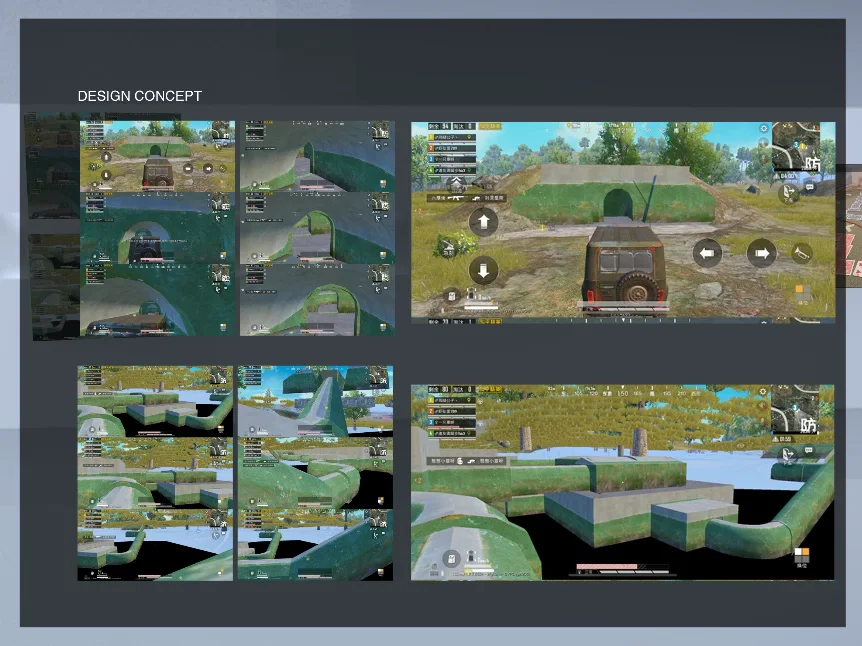
Task: Select weapon slot bar in large jeep screenshot
Action: [467, 197]
